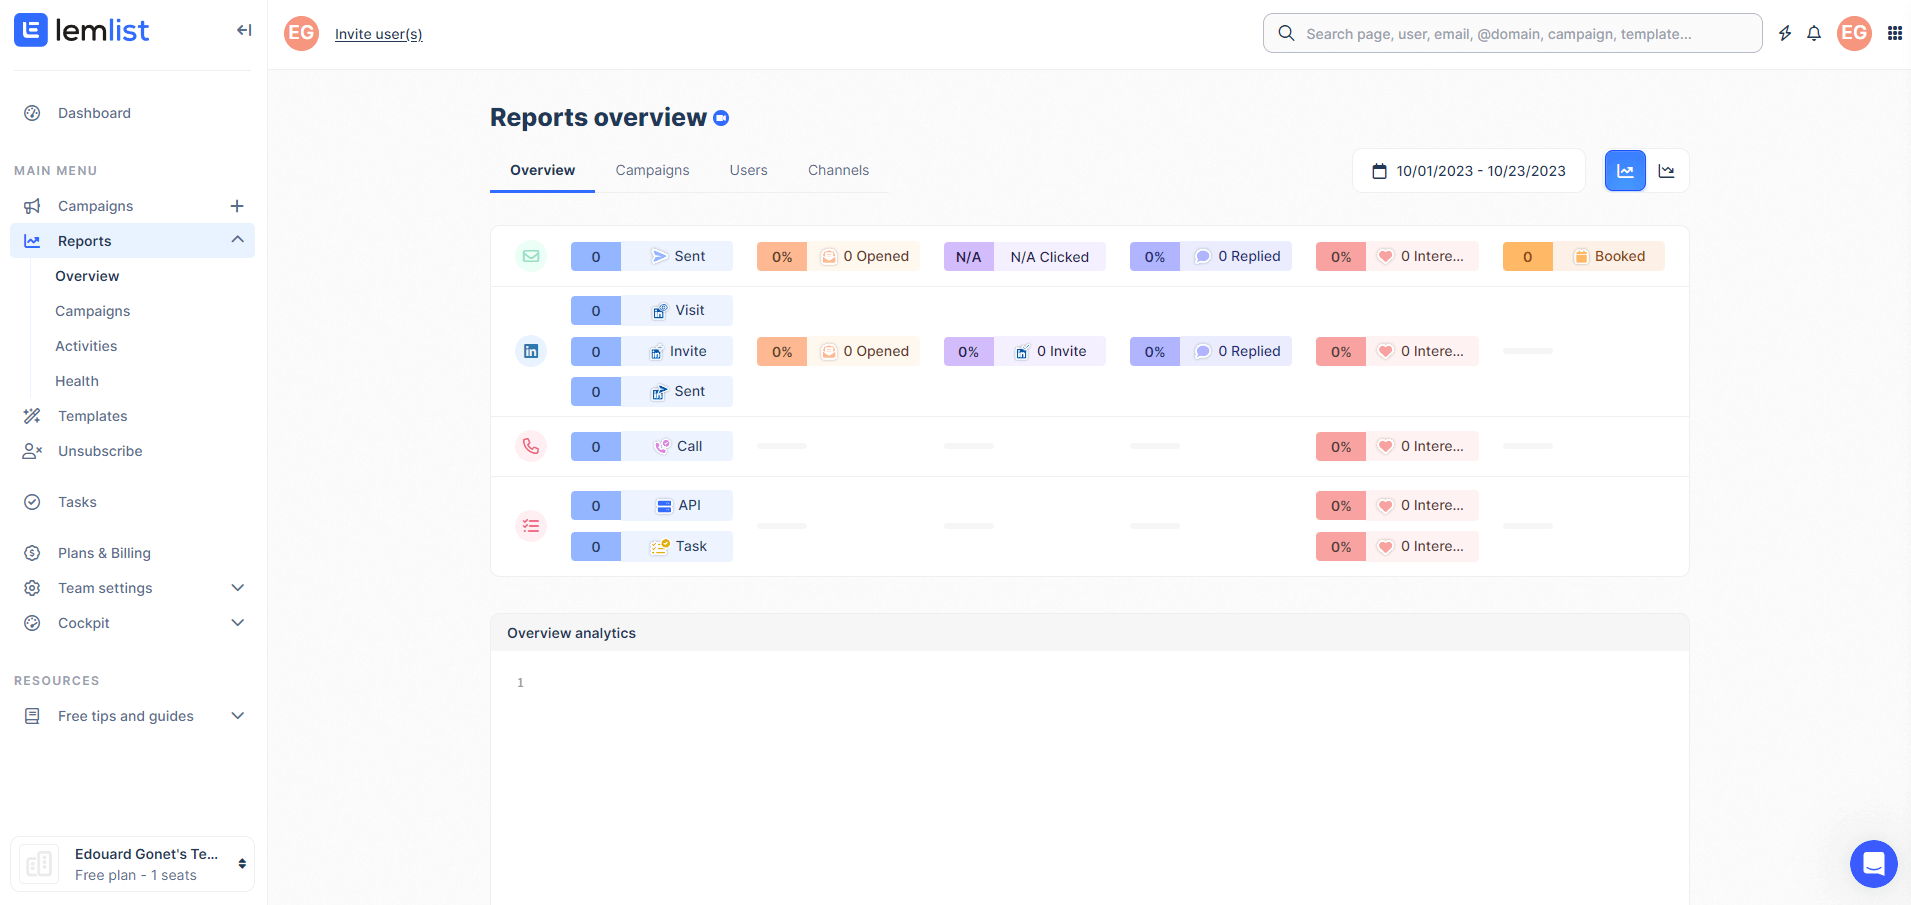Viewport: 1911px width, 905px height.
Task: Click the LinkedIn channel icon
Action: click(x=531, y=351)
